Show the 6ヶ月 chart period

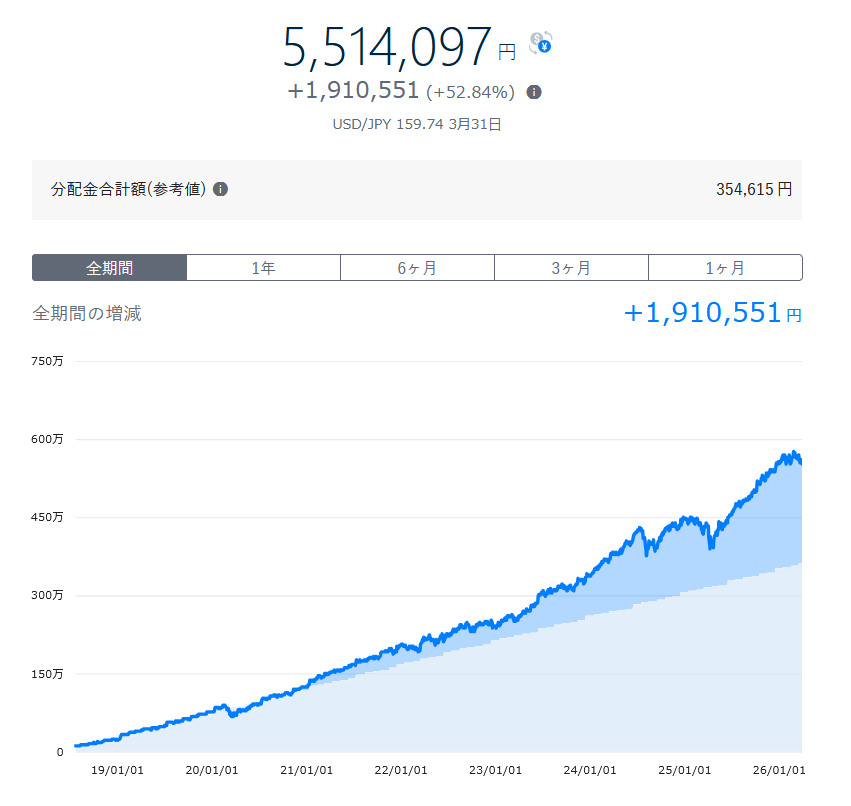pyautogui.click(x=417, y=268)
